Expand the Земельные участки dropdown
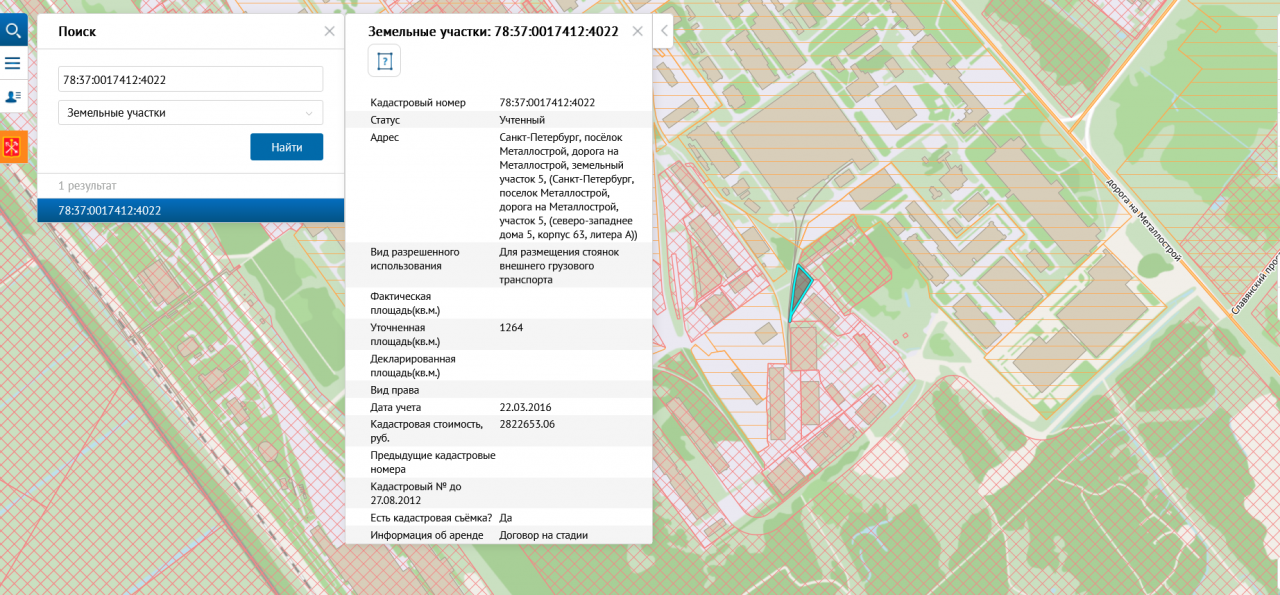1280x595 pixels. click(x=190, y=113)
